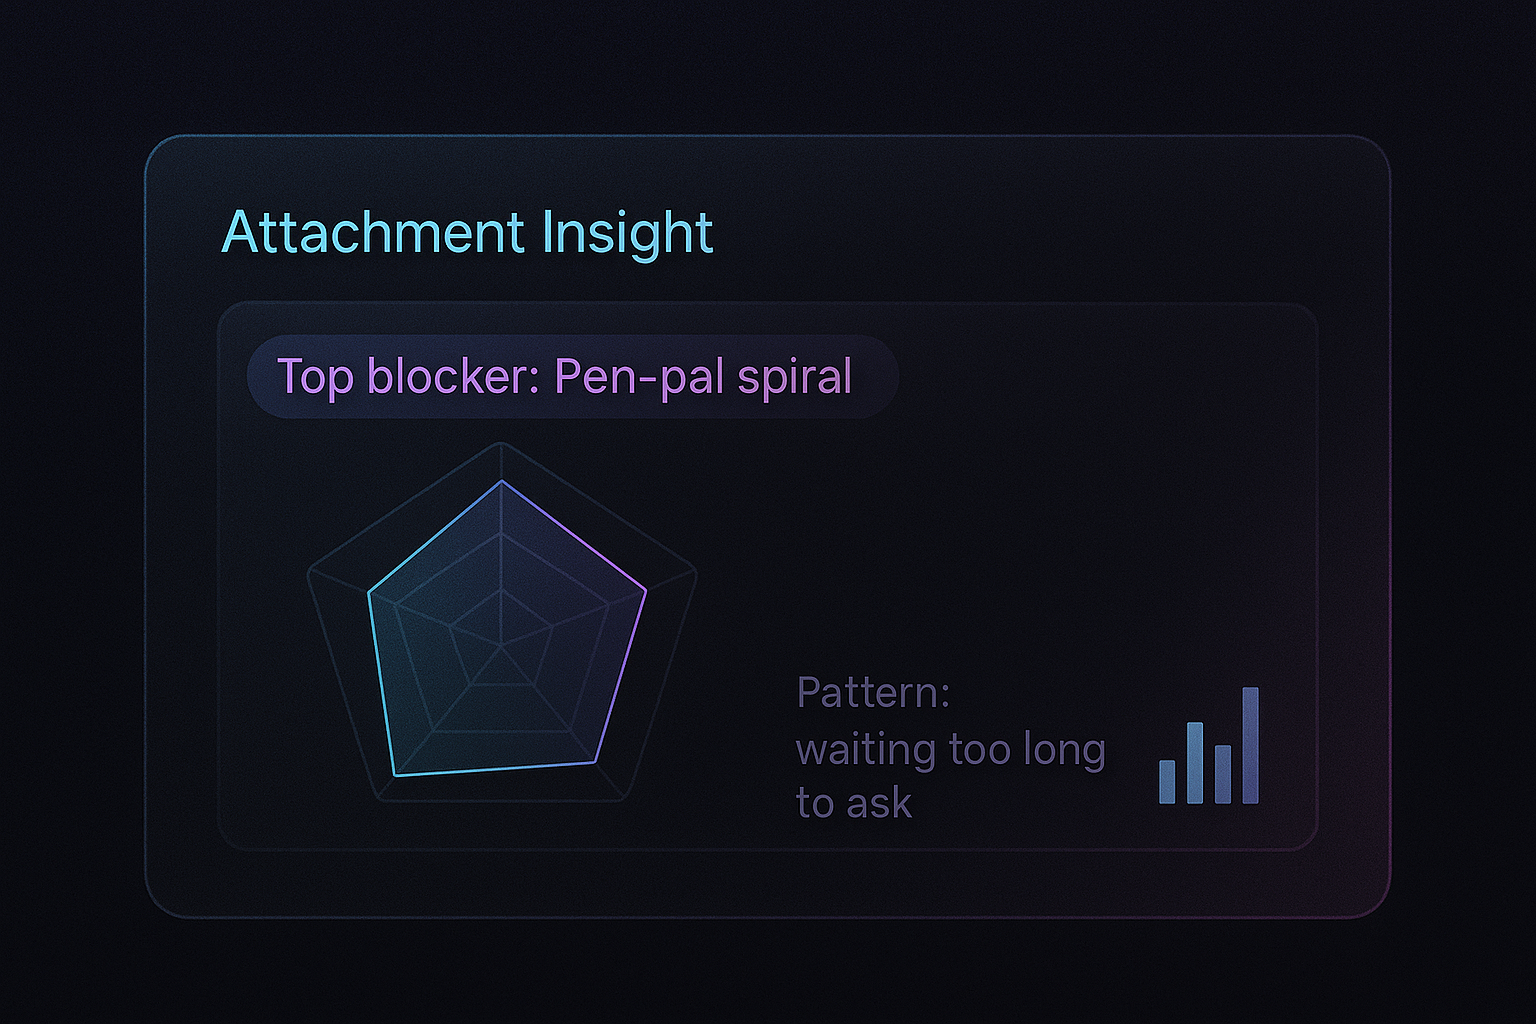
Task: Click the Pattern: label
Action: (x=872, y=693)
